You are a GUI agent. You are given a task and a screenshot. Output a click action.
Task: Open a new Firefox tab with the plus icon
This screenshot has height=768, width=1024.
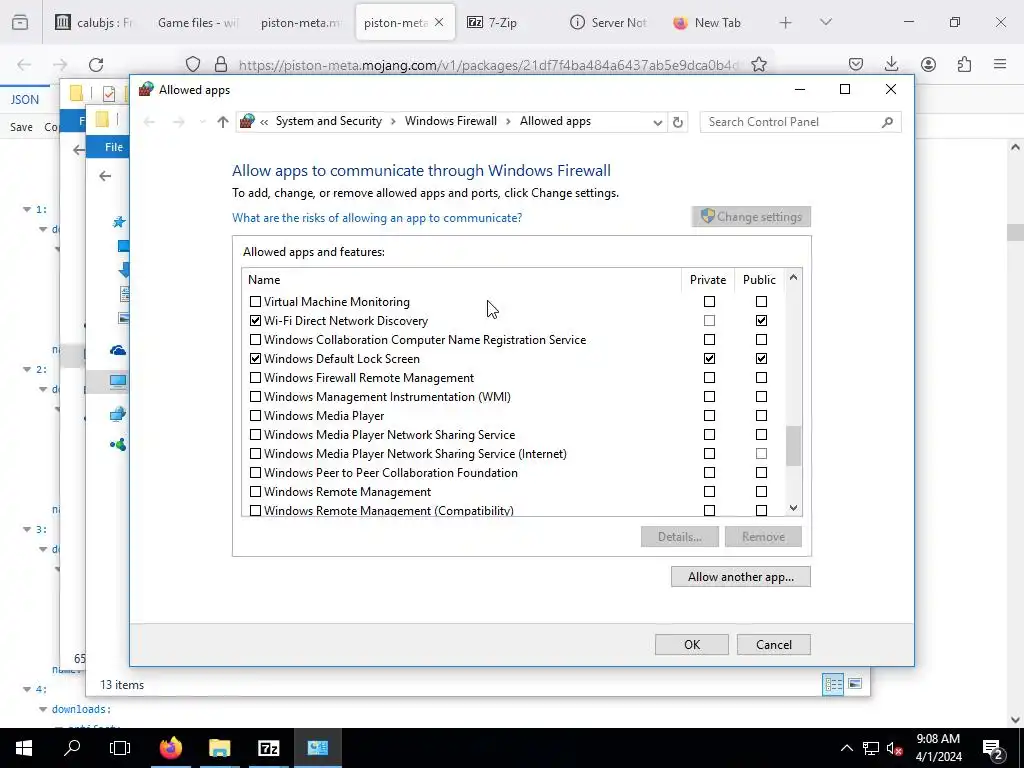pyautogui.click(x=786, y=23)
